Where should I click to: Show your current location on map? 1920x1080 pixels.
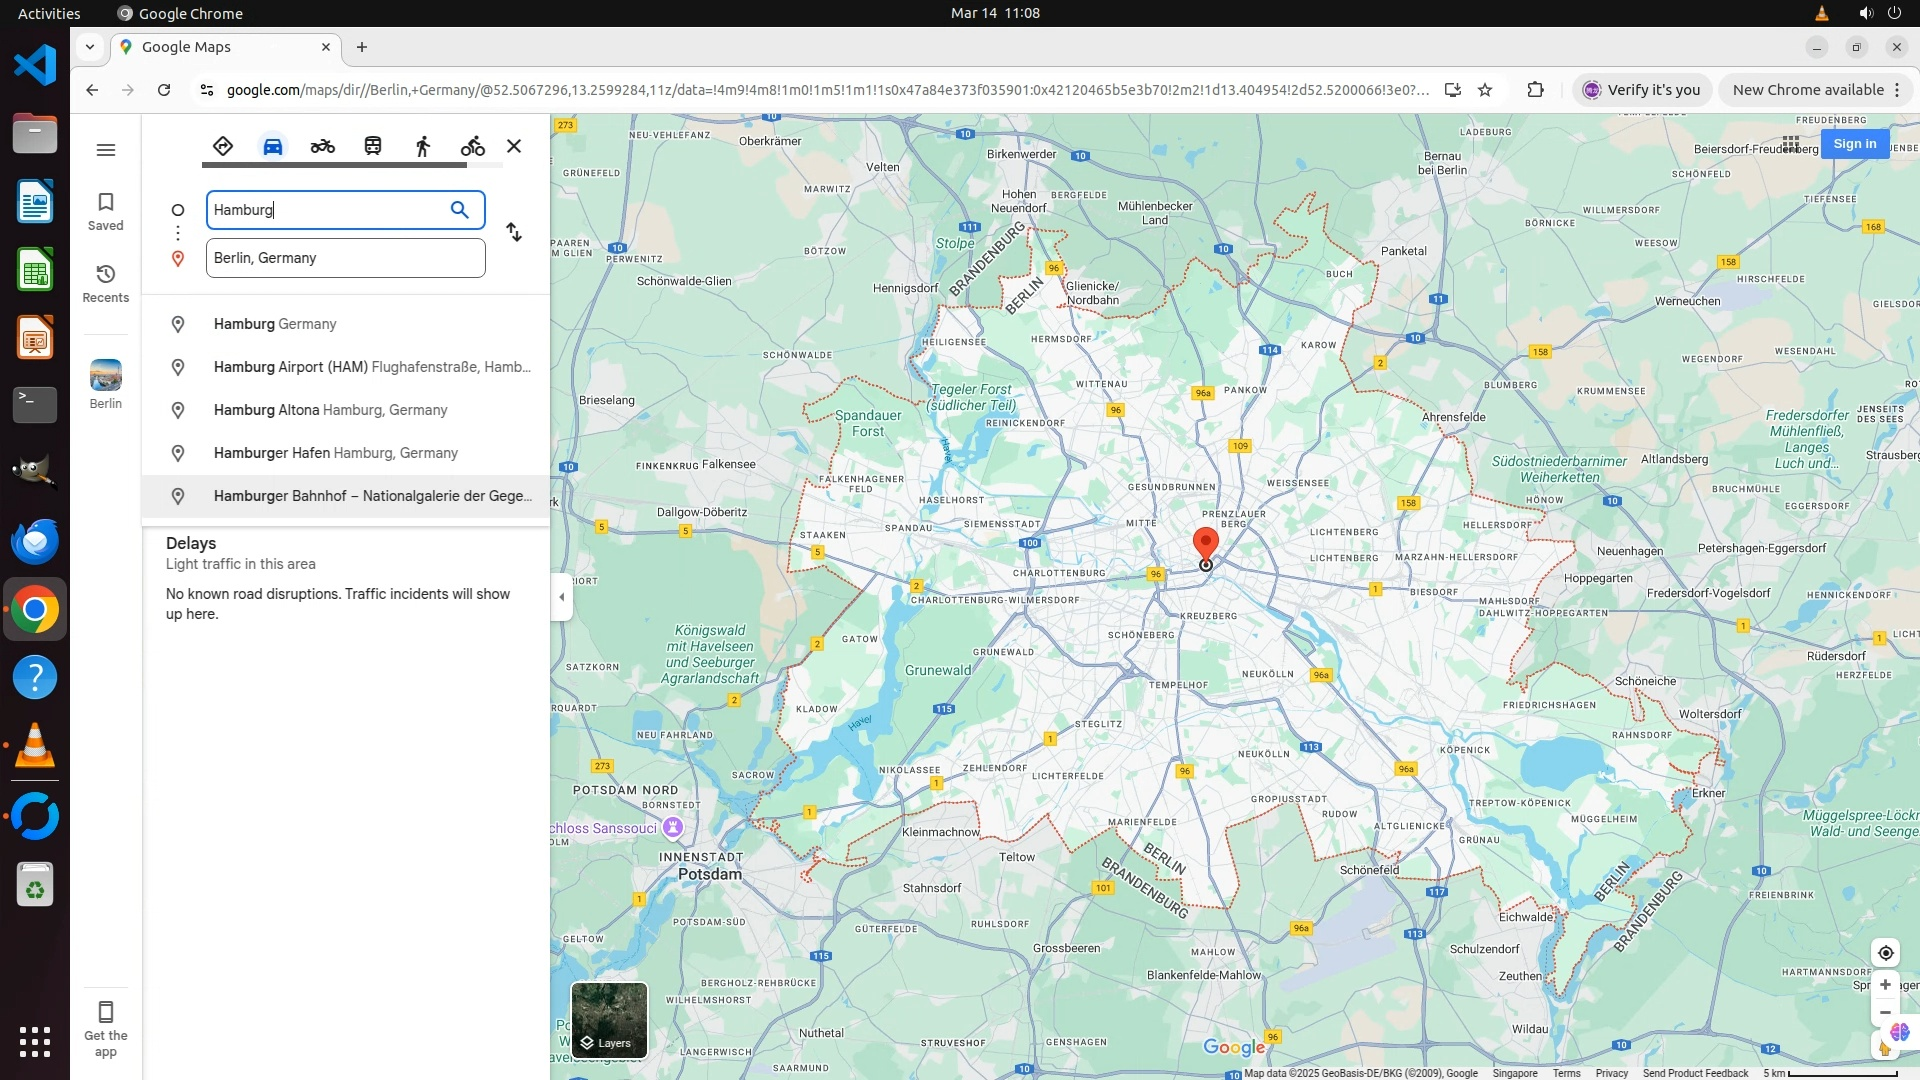pyautogui.click(x=1885, y=953)
